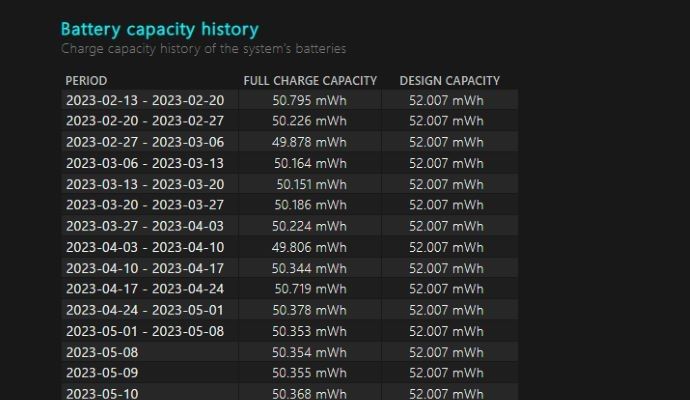Select the 50.795 mWh full charge value
Screen dimensions: 690x400
tap(309, 100)
